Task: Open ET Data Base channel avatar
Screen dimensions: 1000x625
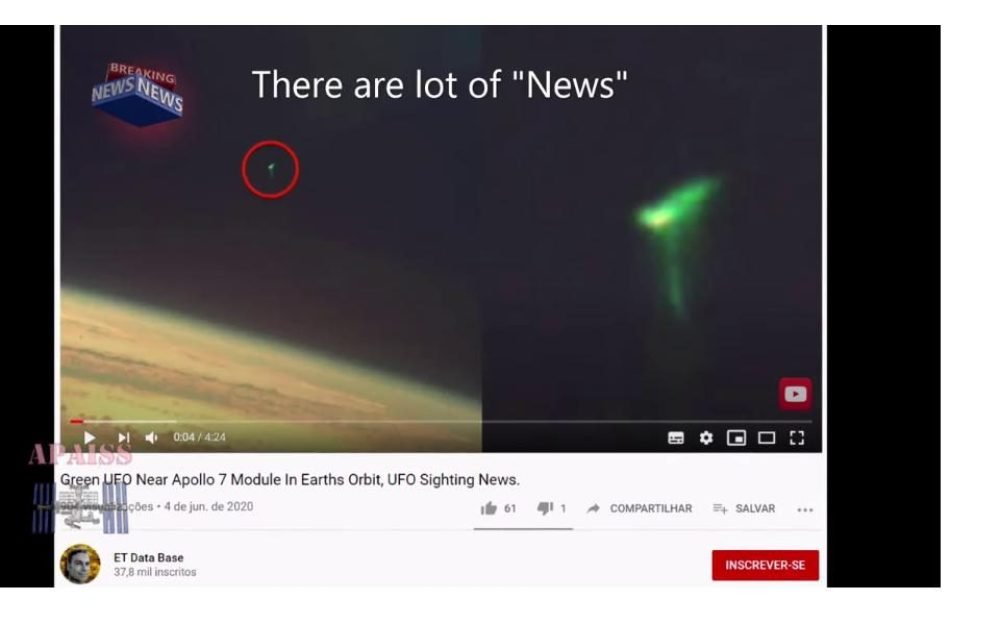Action: [x=80, y=564]
